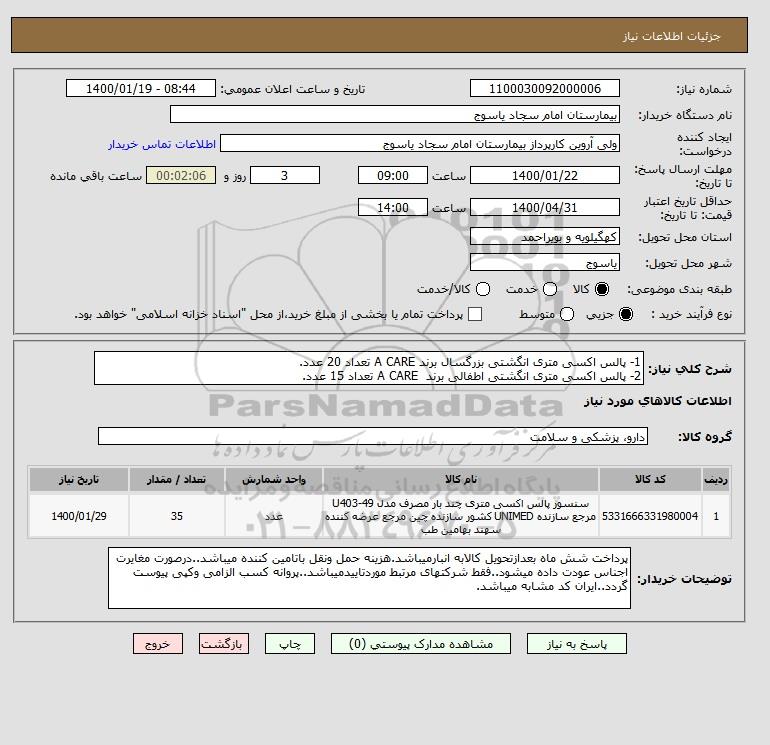Click the delivery province field کهگیلویه و بویراحمد
Screen dimensions: 770x745
tap(545, 237)
